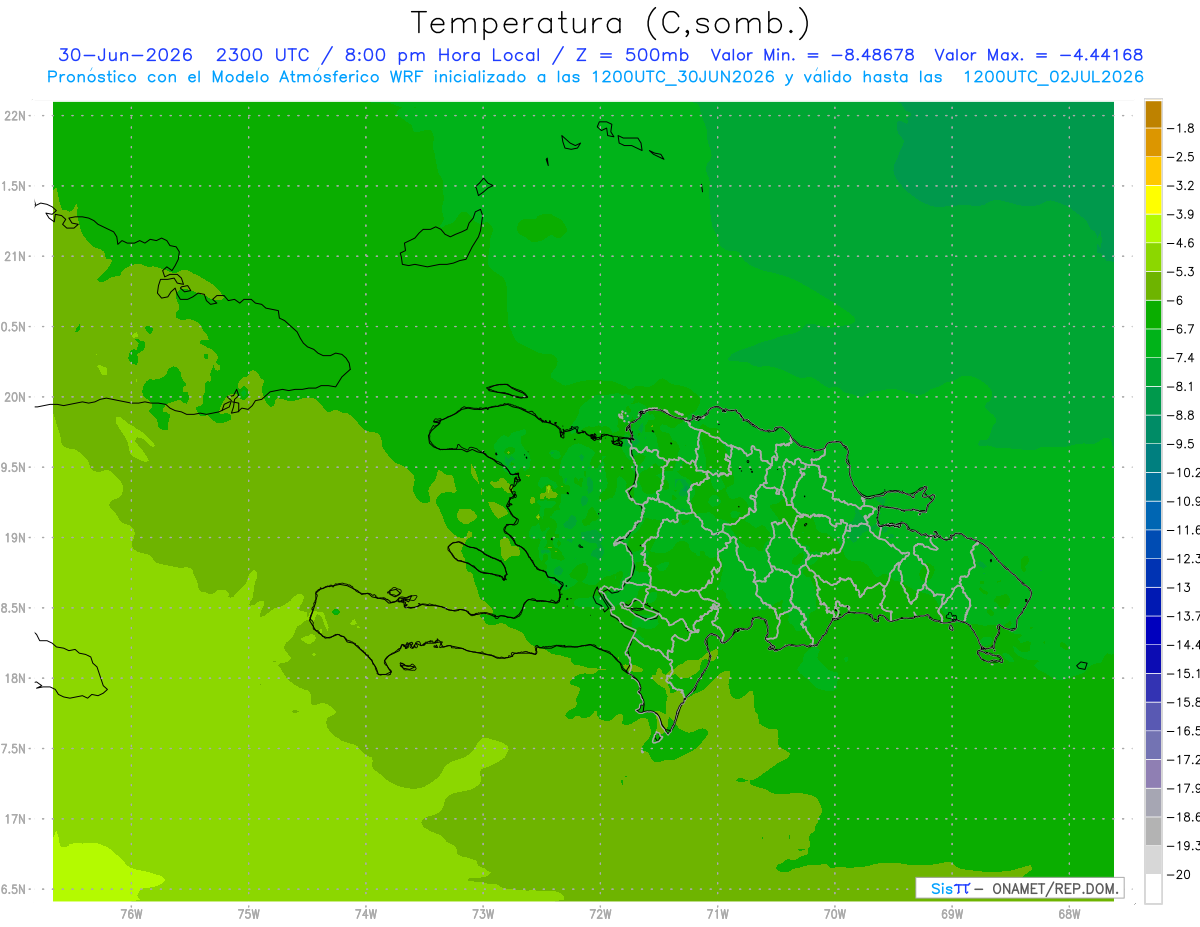Click the "-18.6" colorbar value
This screenshot has width=1200, height=927.
point(1184,816)
